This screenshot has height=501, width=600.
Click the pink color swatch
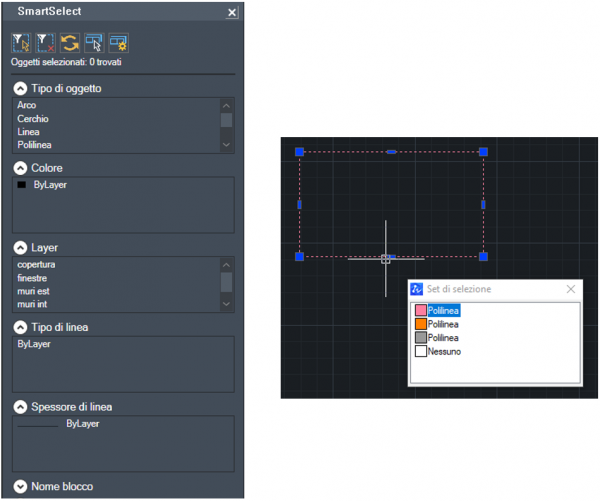click(x=421, y=310)
